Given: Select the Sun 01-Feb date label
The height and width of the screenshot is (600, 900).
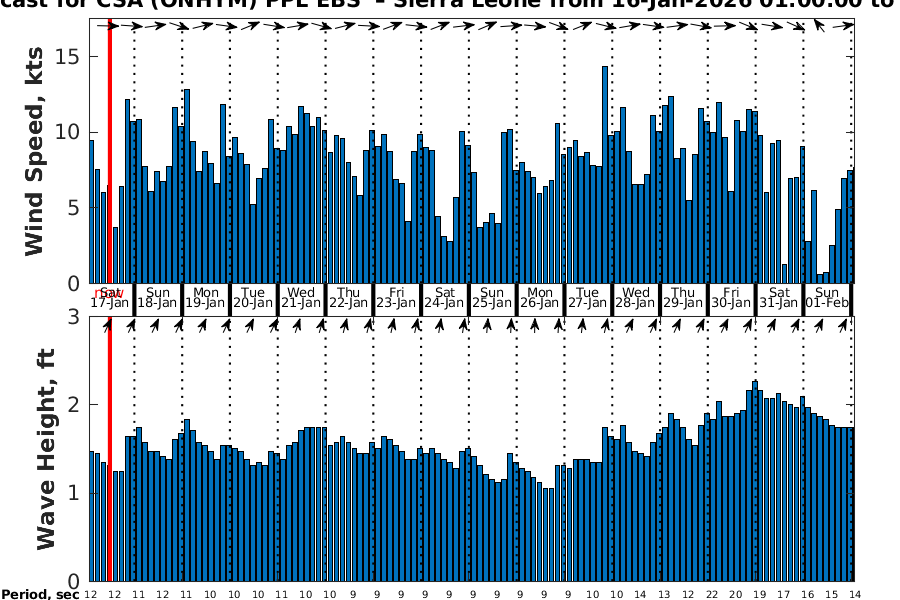Looking at the screenshot, I should coord(827,298).
